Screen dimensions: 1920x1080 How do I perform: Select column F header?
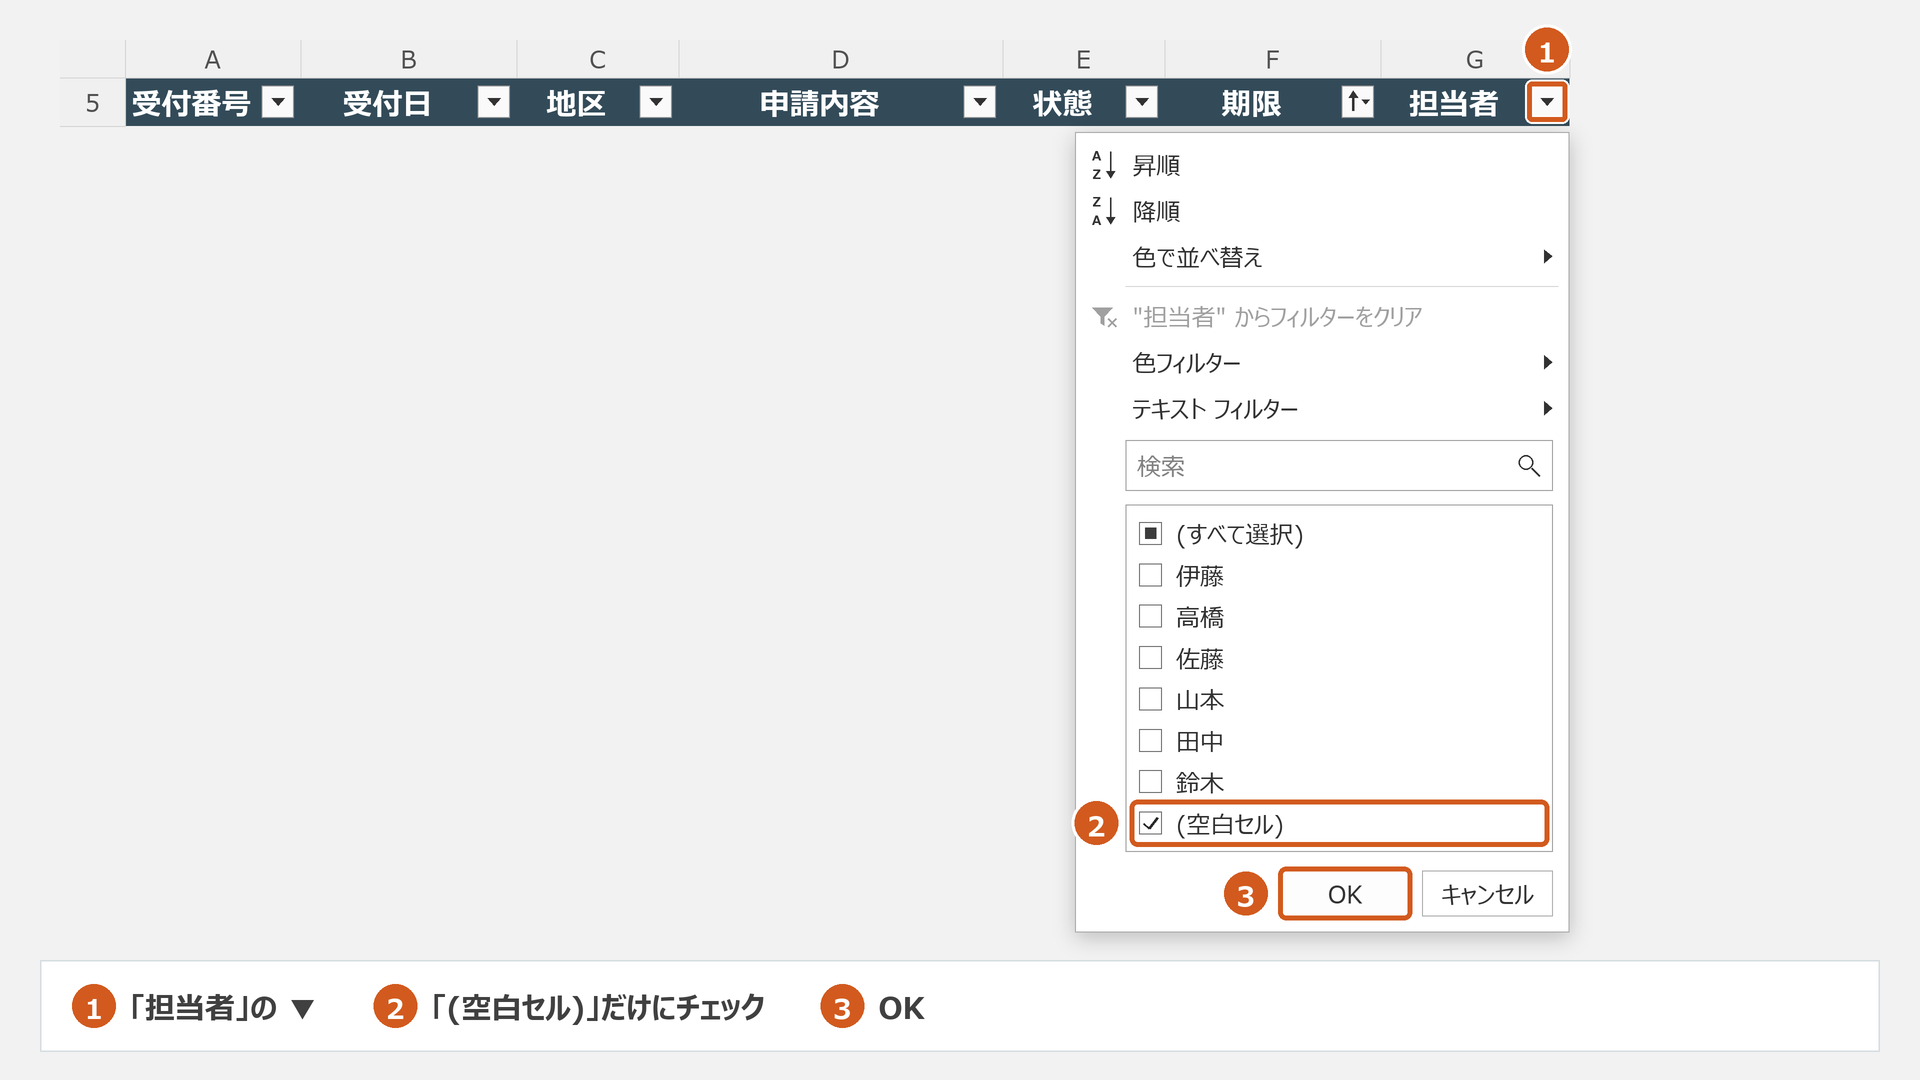[1273, 59]
